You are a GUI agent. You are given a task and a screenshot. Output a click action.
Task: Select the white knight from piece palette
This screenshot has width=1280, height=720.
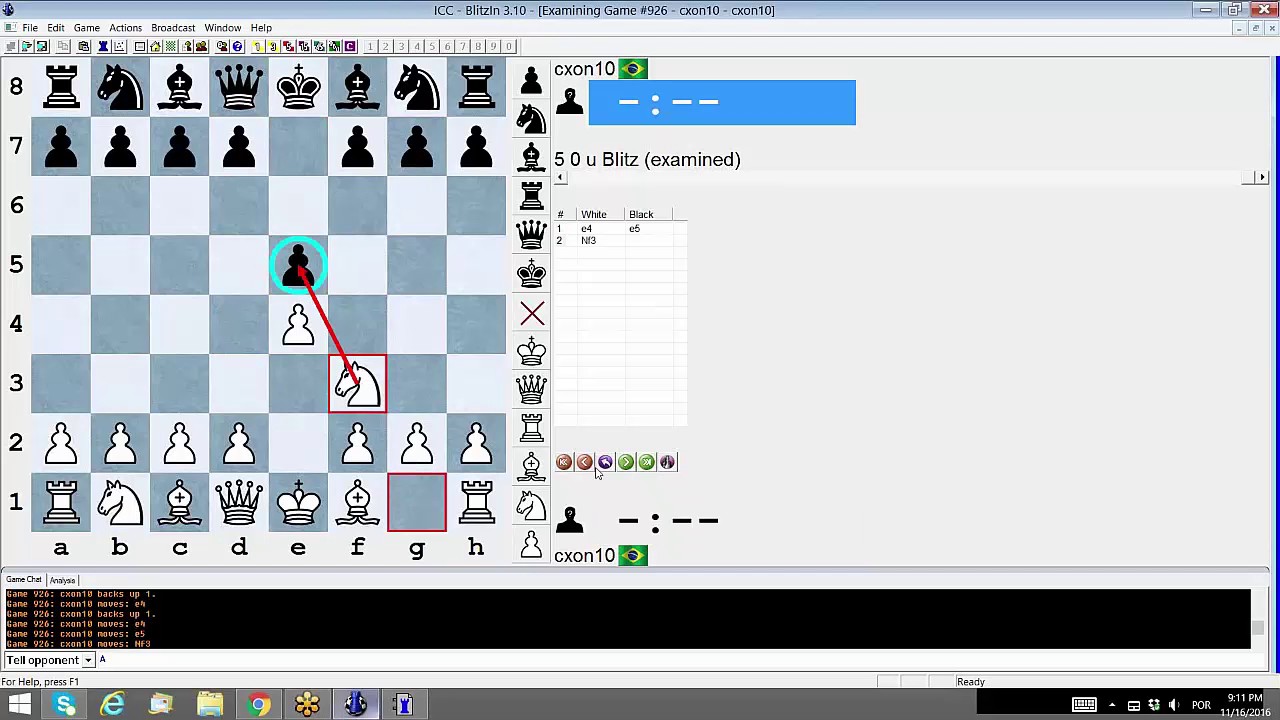[531, 506]
